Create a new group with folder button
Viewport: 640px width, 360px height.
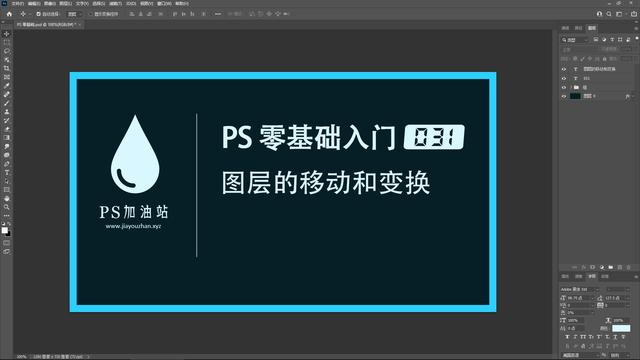pos(611,267)
